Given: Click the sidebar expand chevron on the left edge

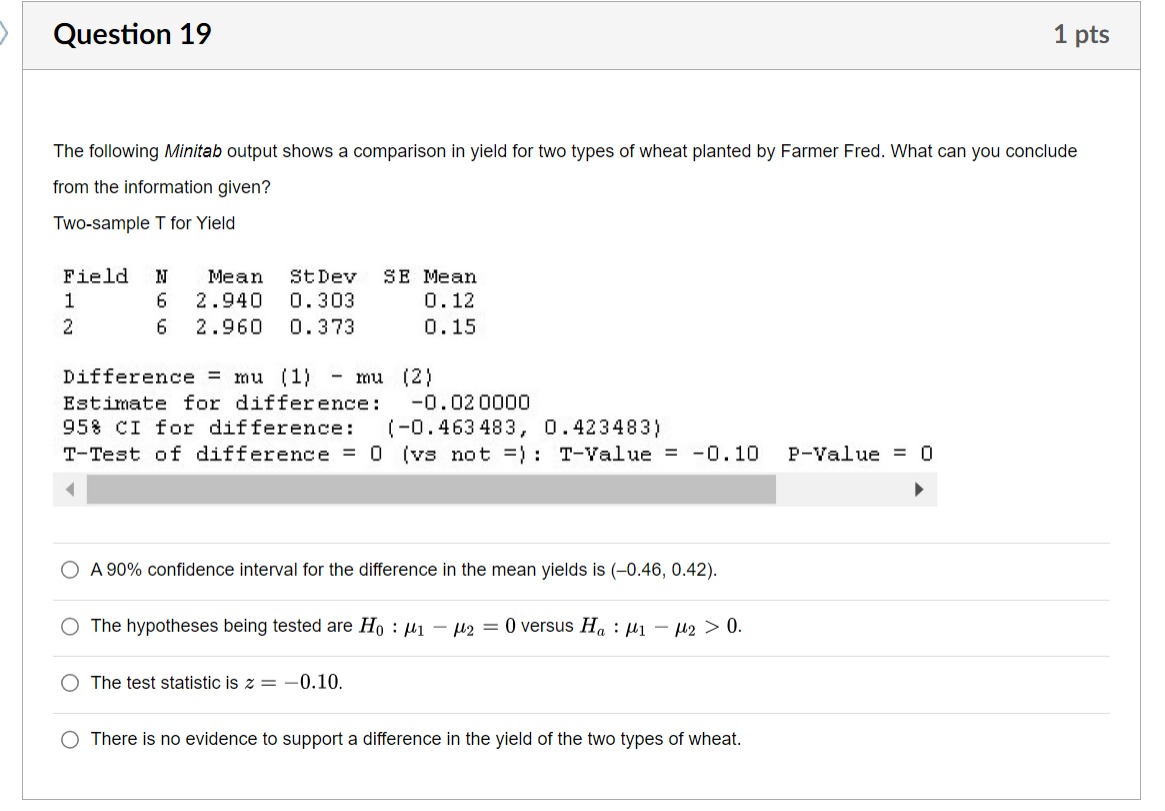Looking at the screenshot, I should pyautogui.click(x=7, y=33).
